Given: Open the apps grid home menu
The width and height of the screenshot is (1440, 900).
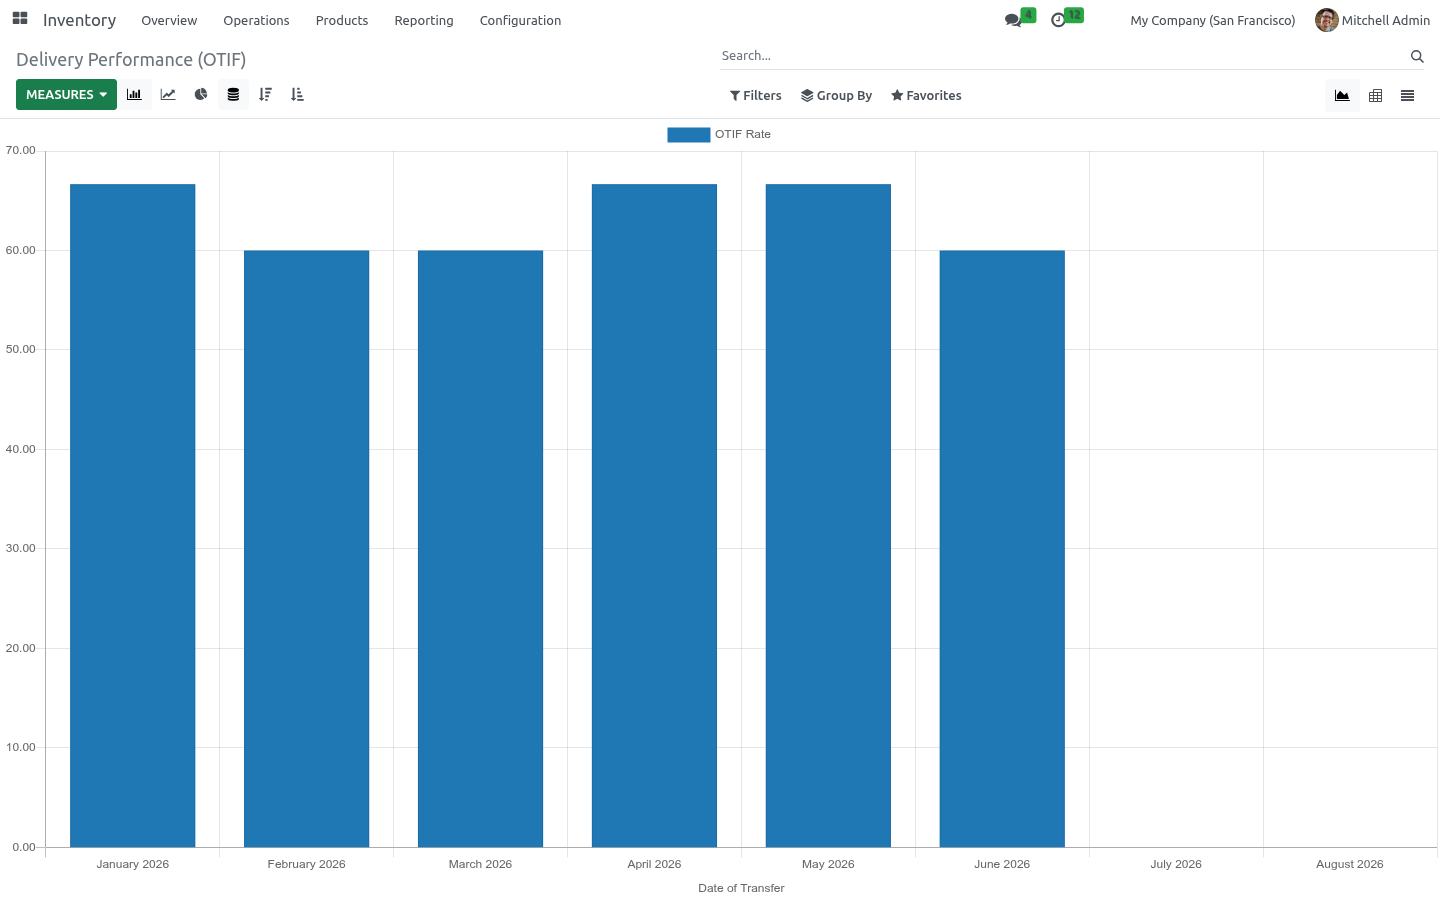Looking at the screenshot, I should point(20,19).
